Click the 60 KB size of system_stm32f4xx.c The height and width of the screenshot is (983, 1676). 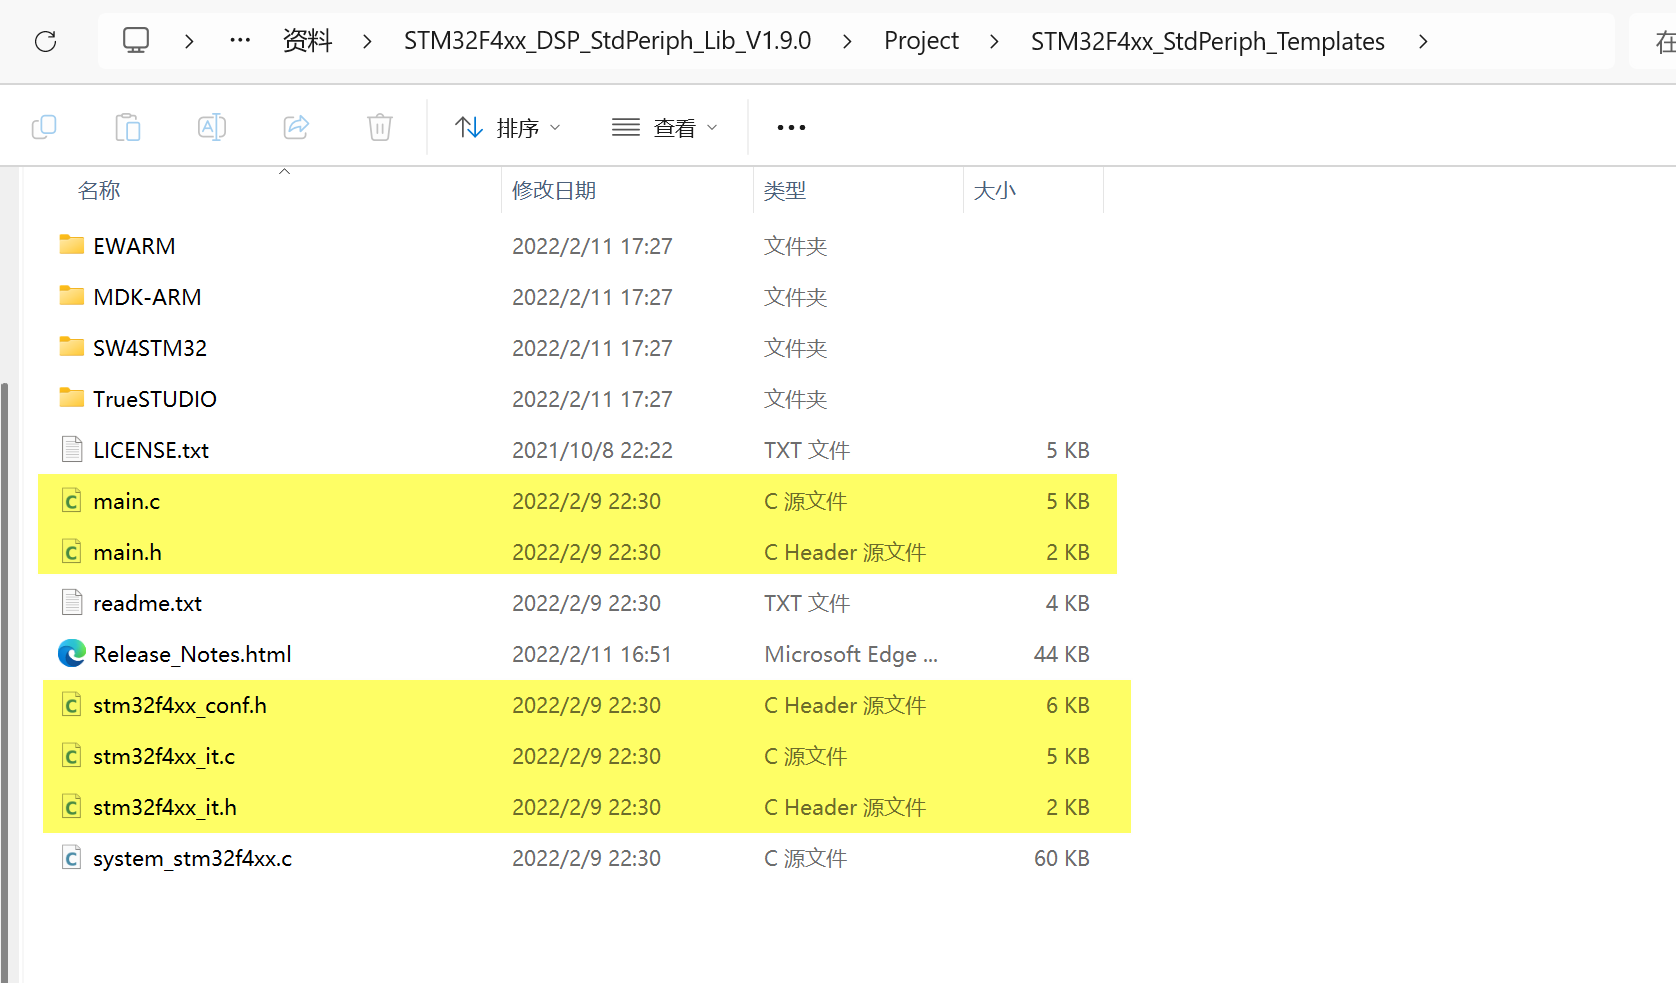1061,858
